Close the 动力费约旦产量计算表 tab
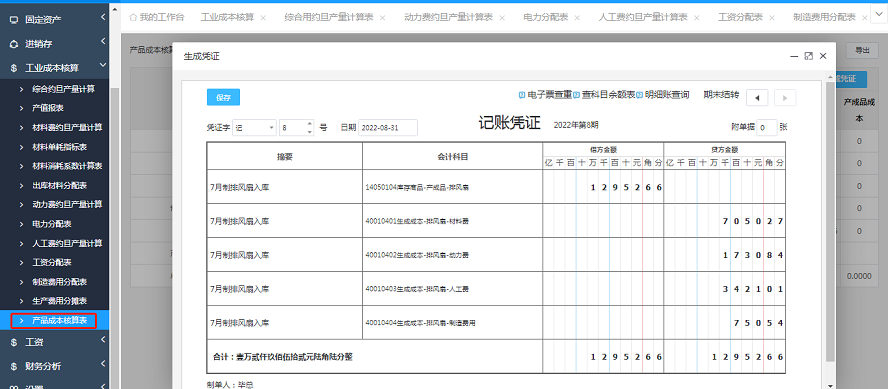The height and width of the screenshot is (389, 888). pos(502,18)
